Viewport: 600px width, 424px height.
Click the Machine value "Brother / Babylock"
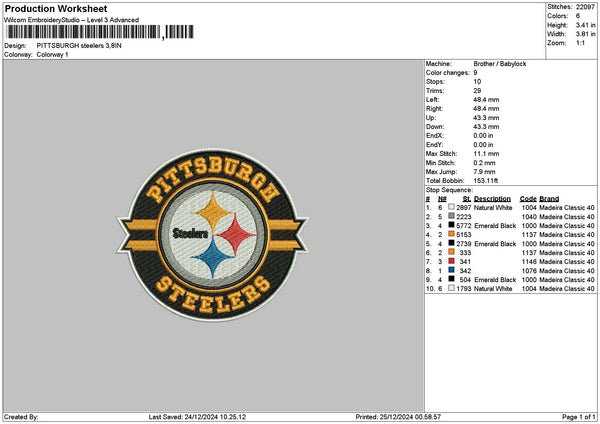[500, 64]
